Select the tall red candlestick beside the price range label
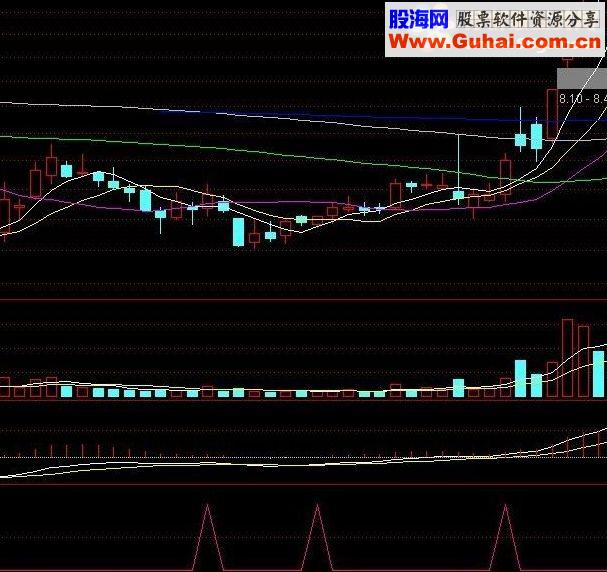607x572 pixels. [552, 114]
